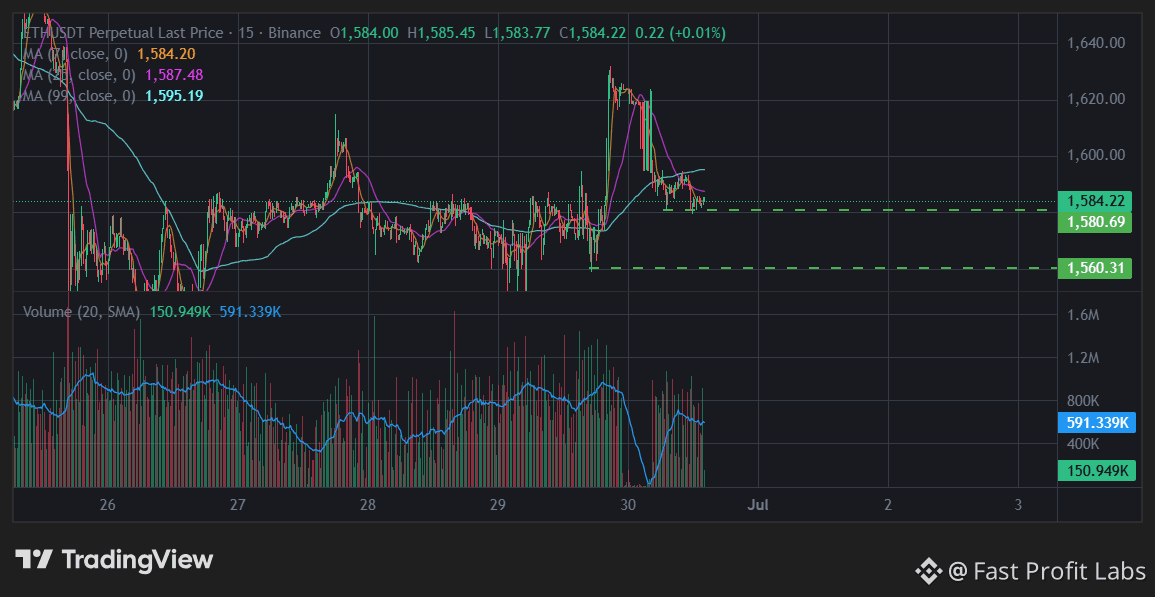
Task: Click date 2 on the time axis
Action: click(888, 505)
